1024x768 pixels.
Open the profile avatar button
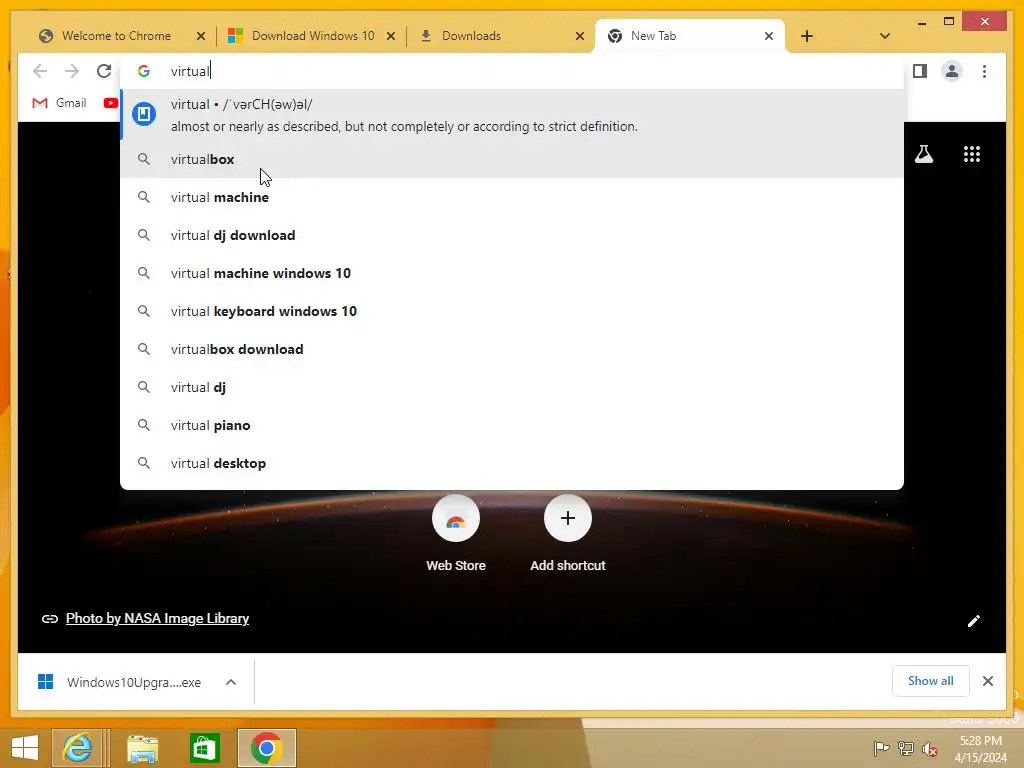click(x=952, y=71)
